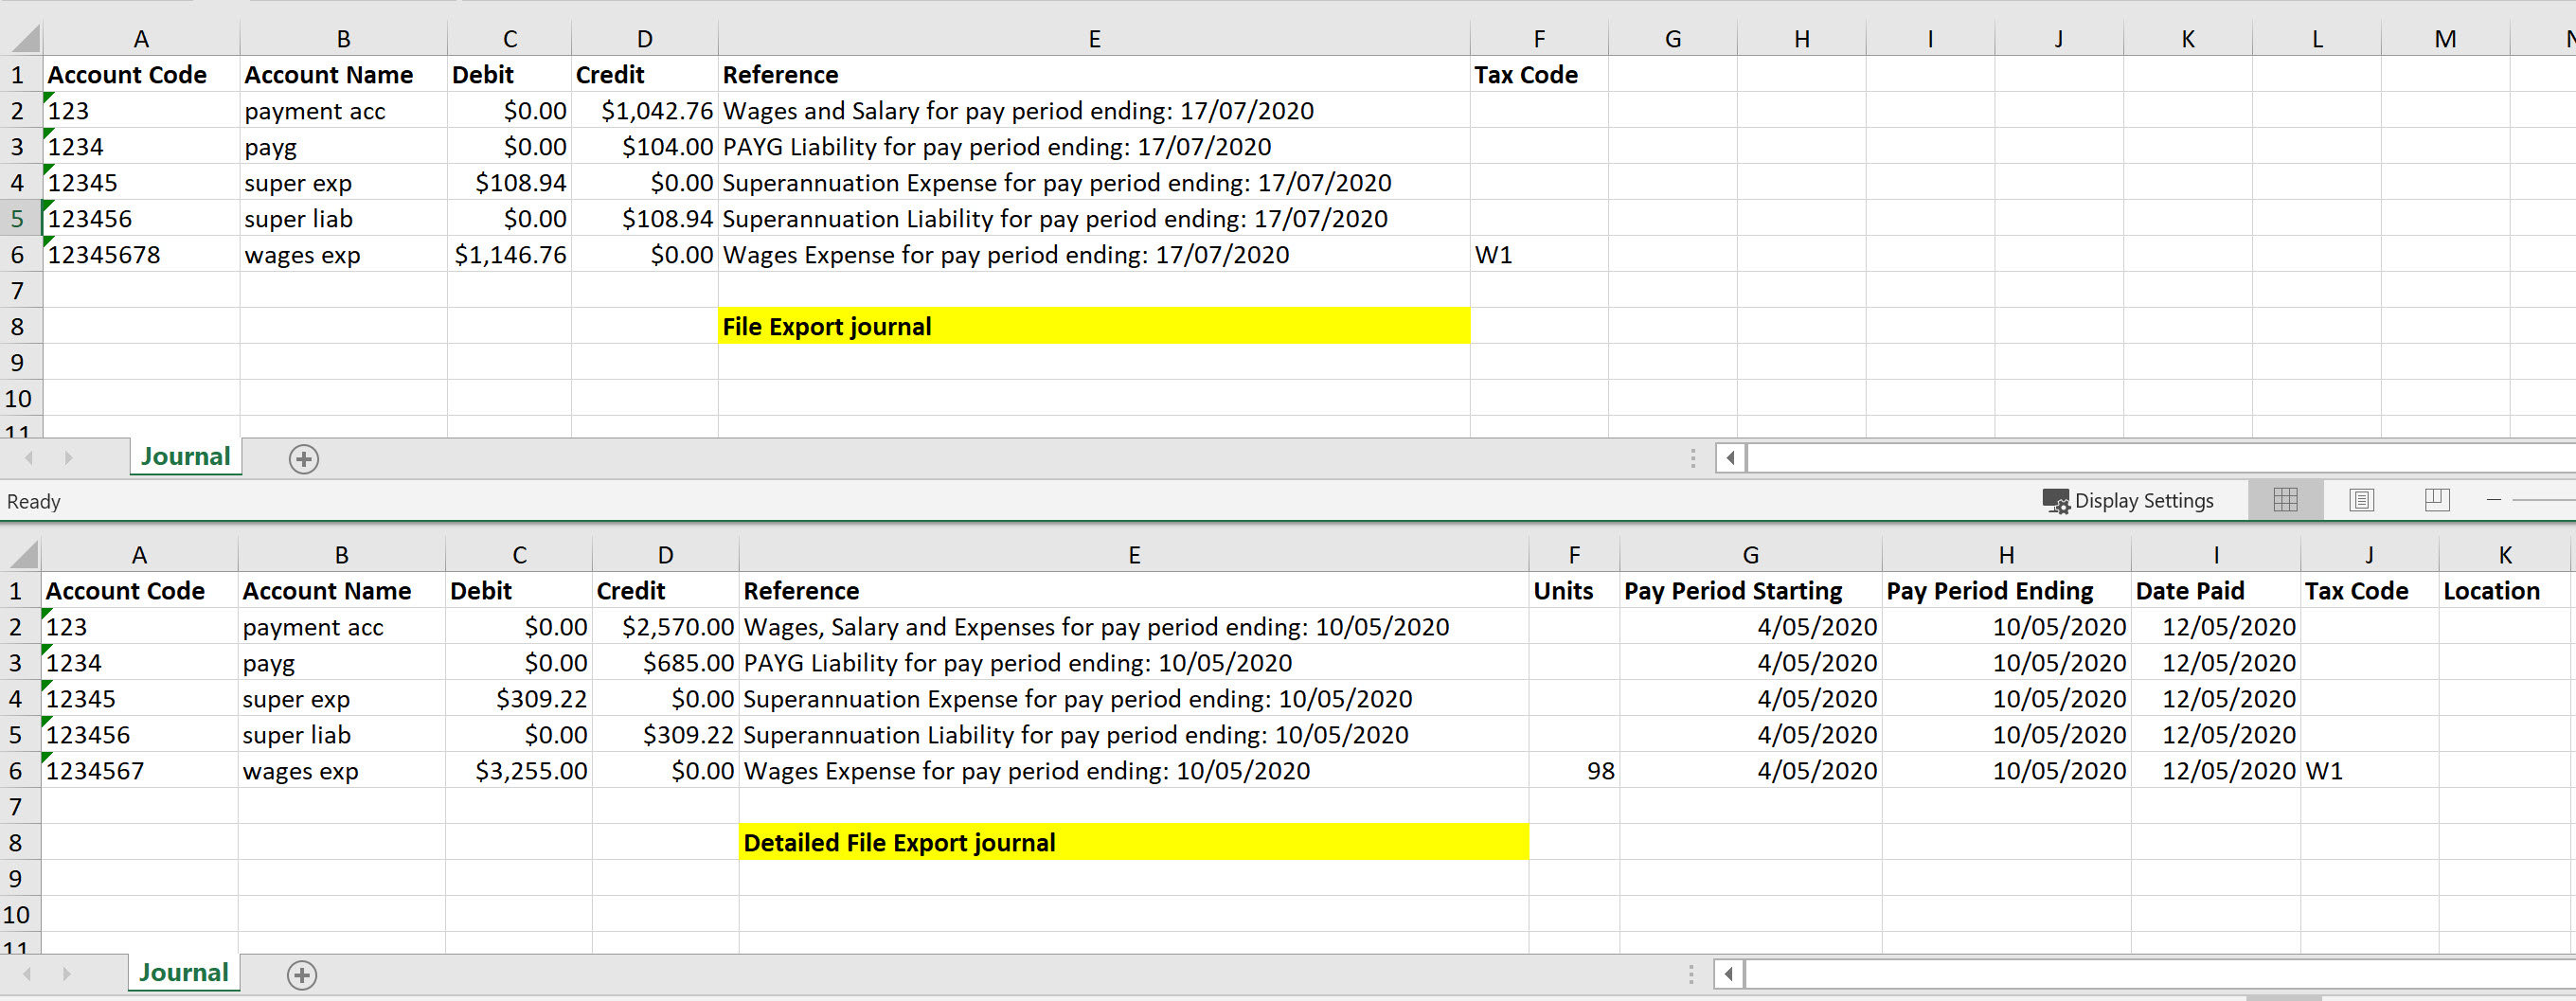Click yellow 'Detailed File Export journal' cell
The width and height of the screenshot is (2576, 1001).
1134,842
